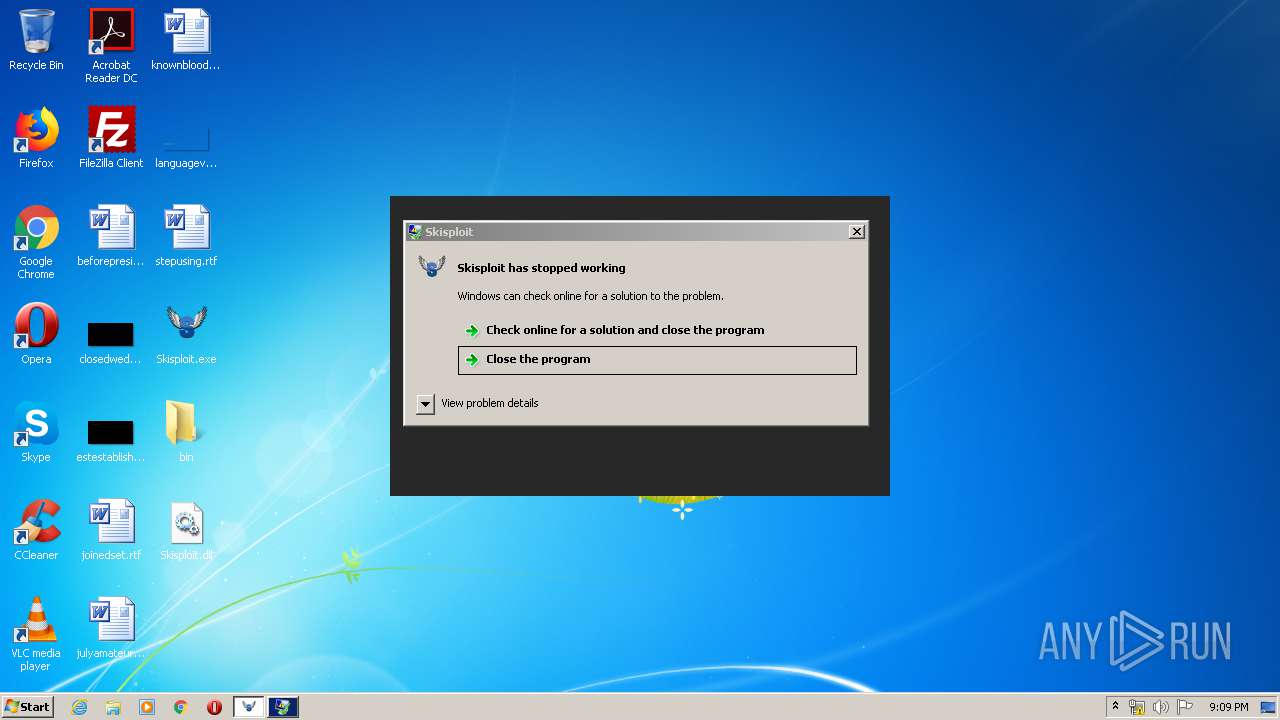Select the knownblood Word document icon
The image size is (1280, 720).
click(186, 40)
